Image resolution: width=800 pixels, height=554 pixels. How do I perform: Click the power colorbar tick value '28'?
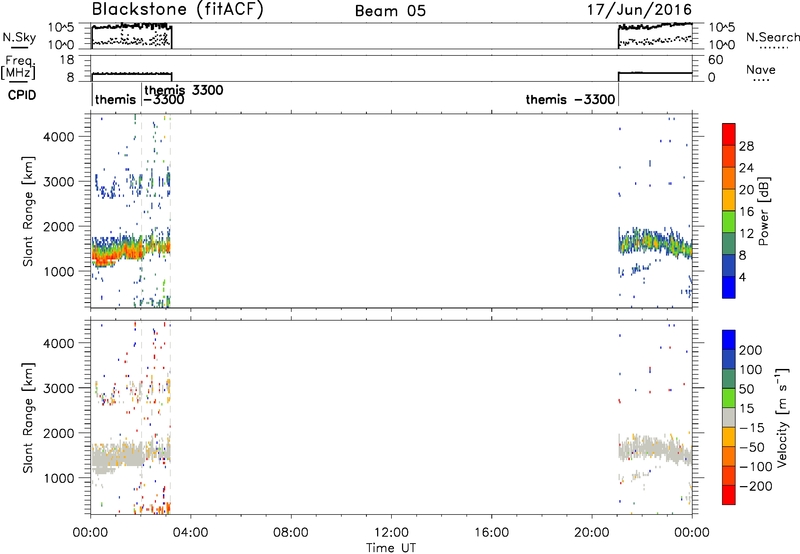[746, 146]
